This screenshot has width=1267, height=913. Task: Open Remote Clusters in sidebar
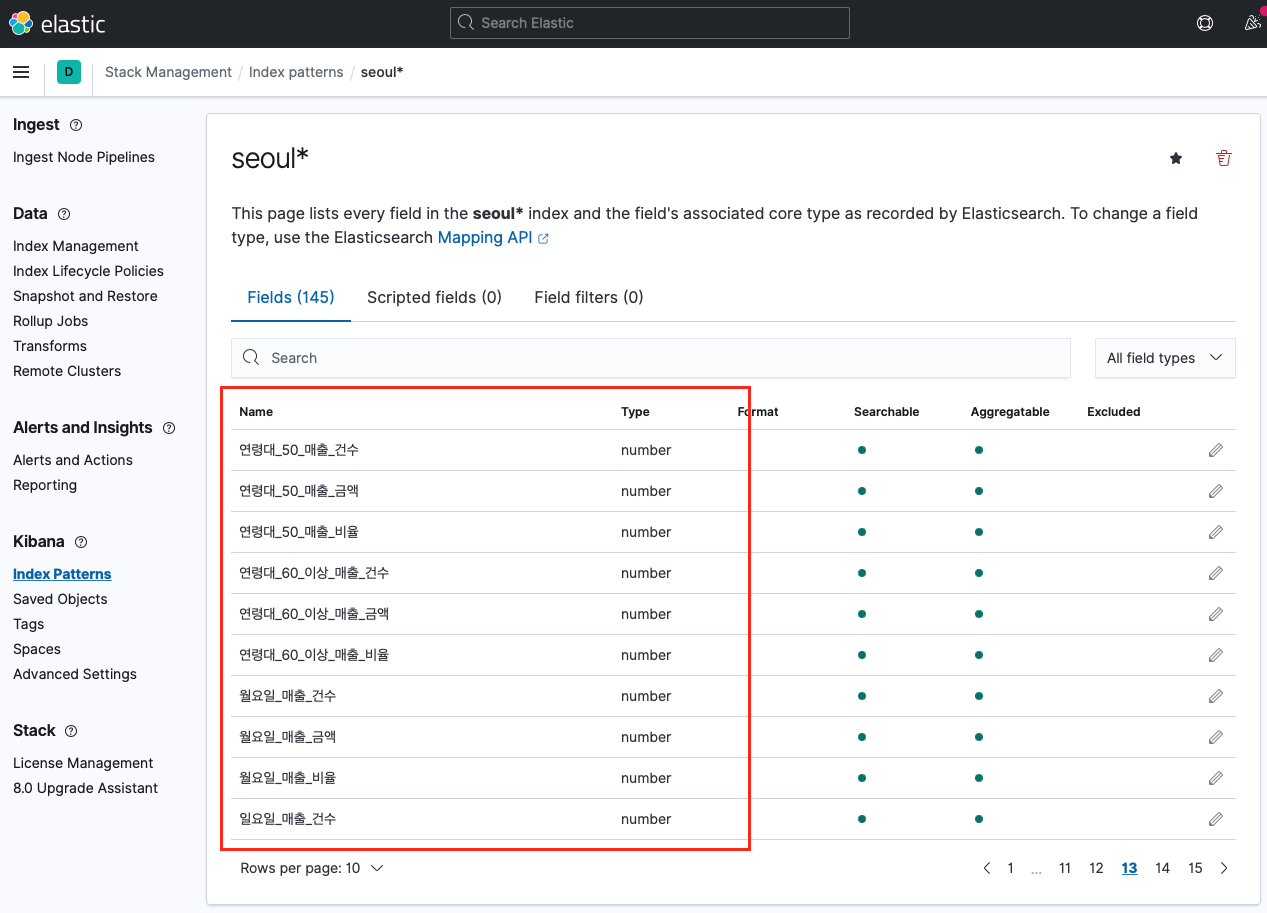tap(67, 371)
